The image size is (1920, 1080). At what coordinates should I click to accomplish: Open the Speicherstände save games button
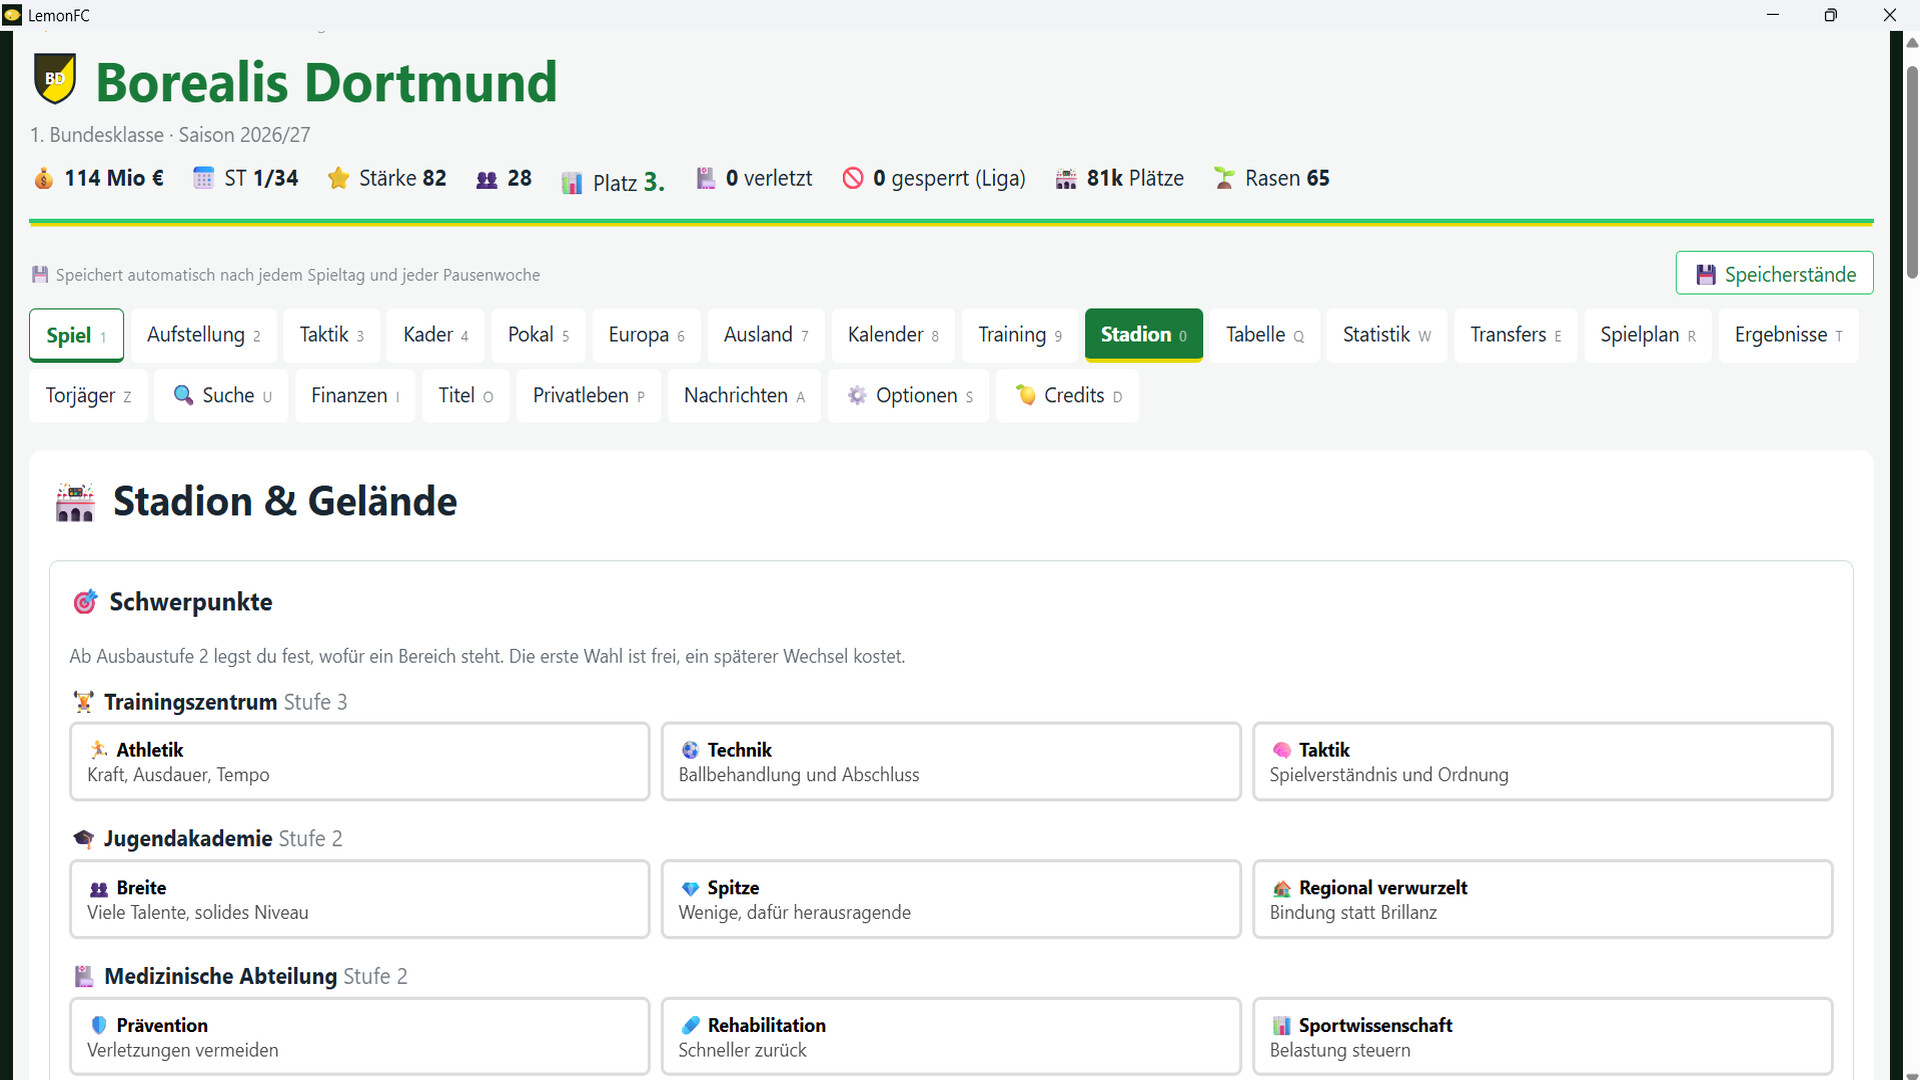click(x=1775, y=274)
